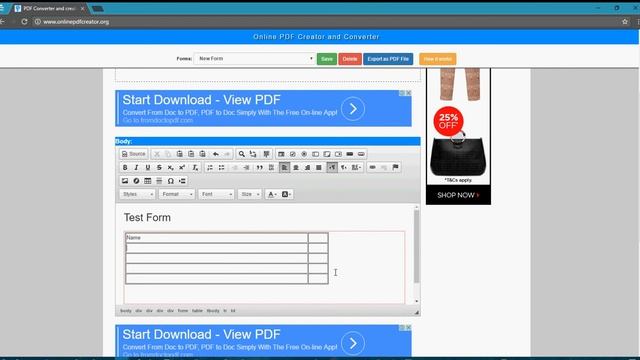Insert a Special Character (omega)
This screenshot has height=360, width=640.
tap(171, 181)
